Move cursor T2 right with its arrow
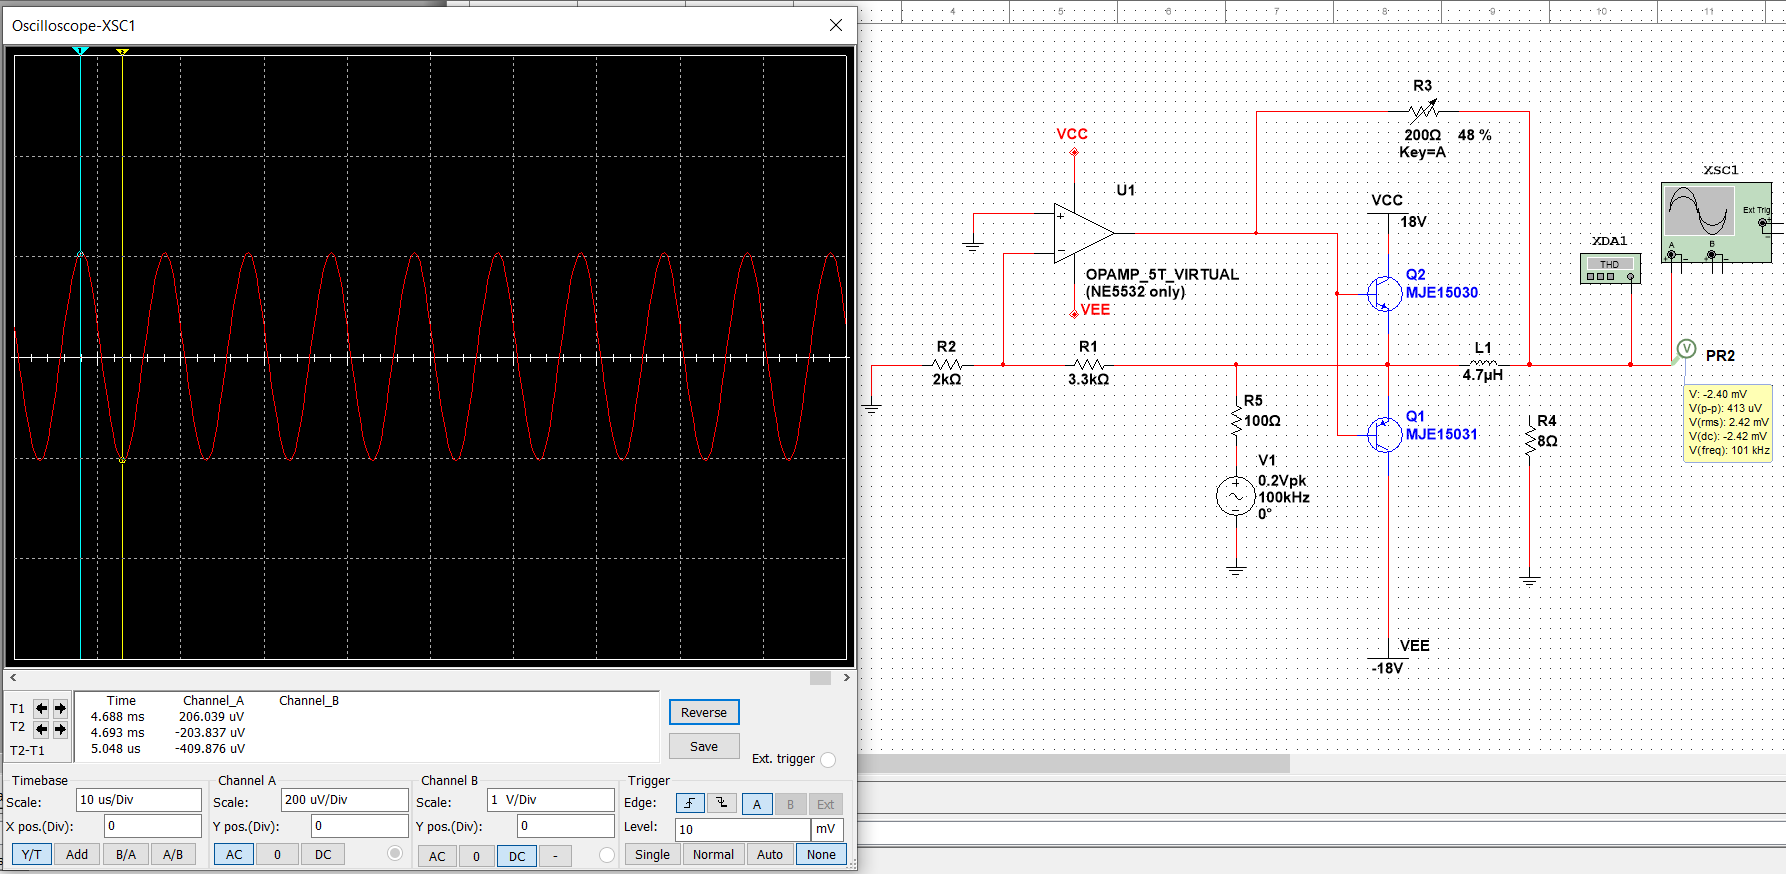 [x=60, y=729]
